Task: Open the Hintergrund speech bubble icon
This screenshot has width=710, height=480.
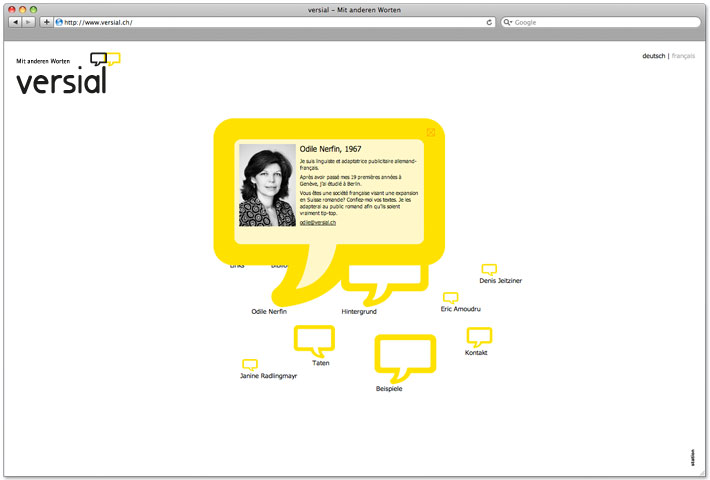Action: pos(385,285)
